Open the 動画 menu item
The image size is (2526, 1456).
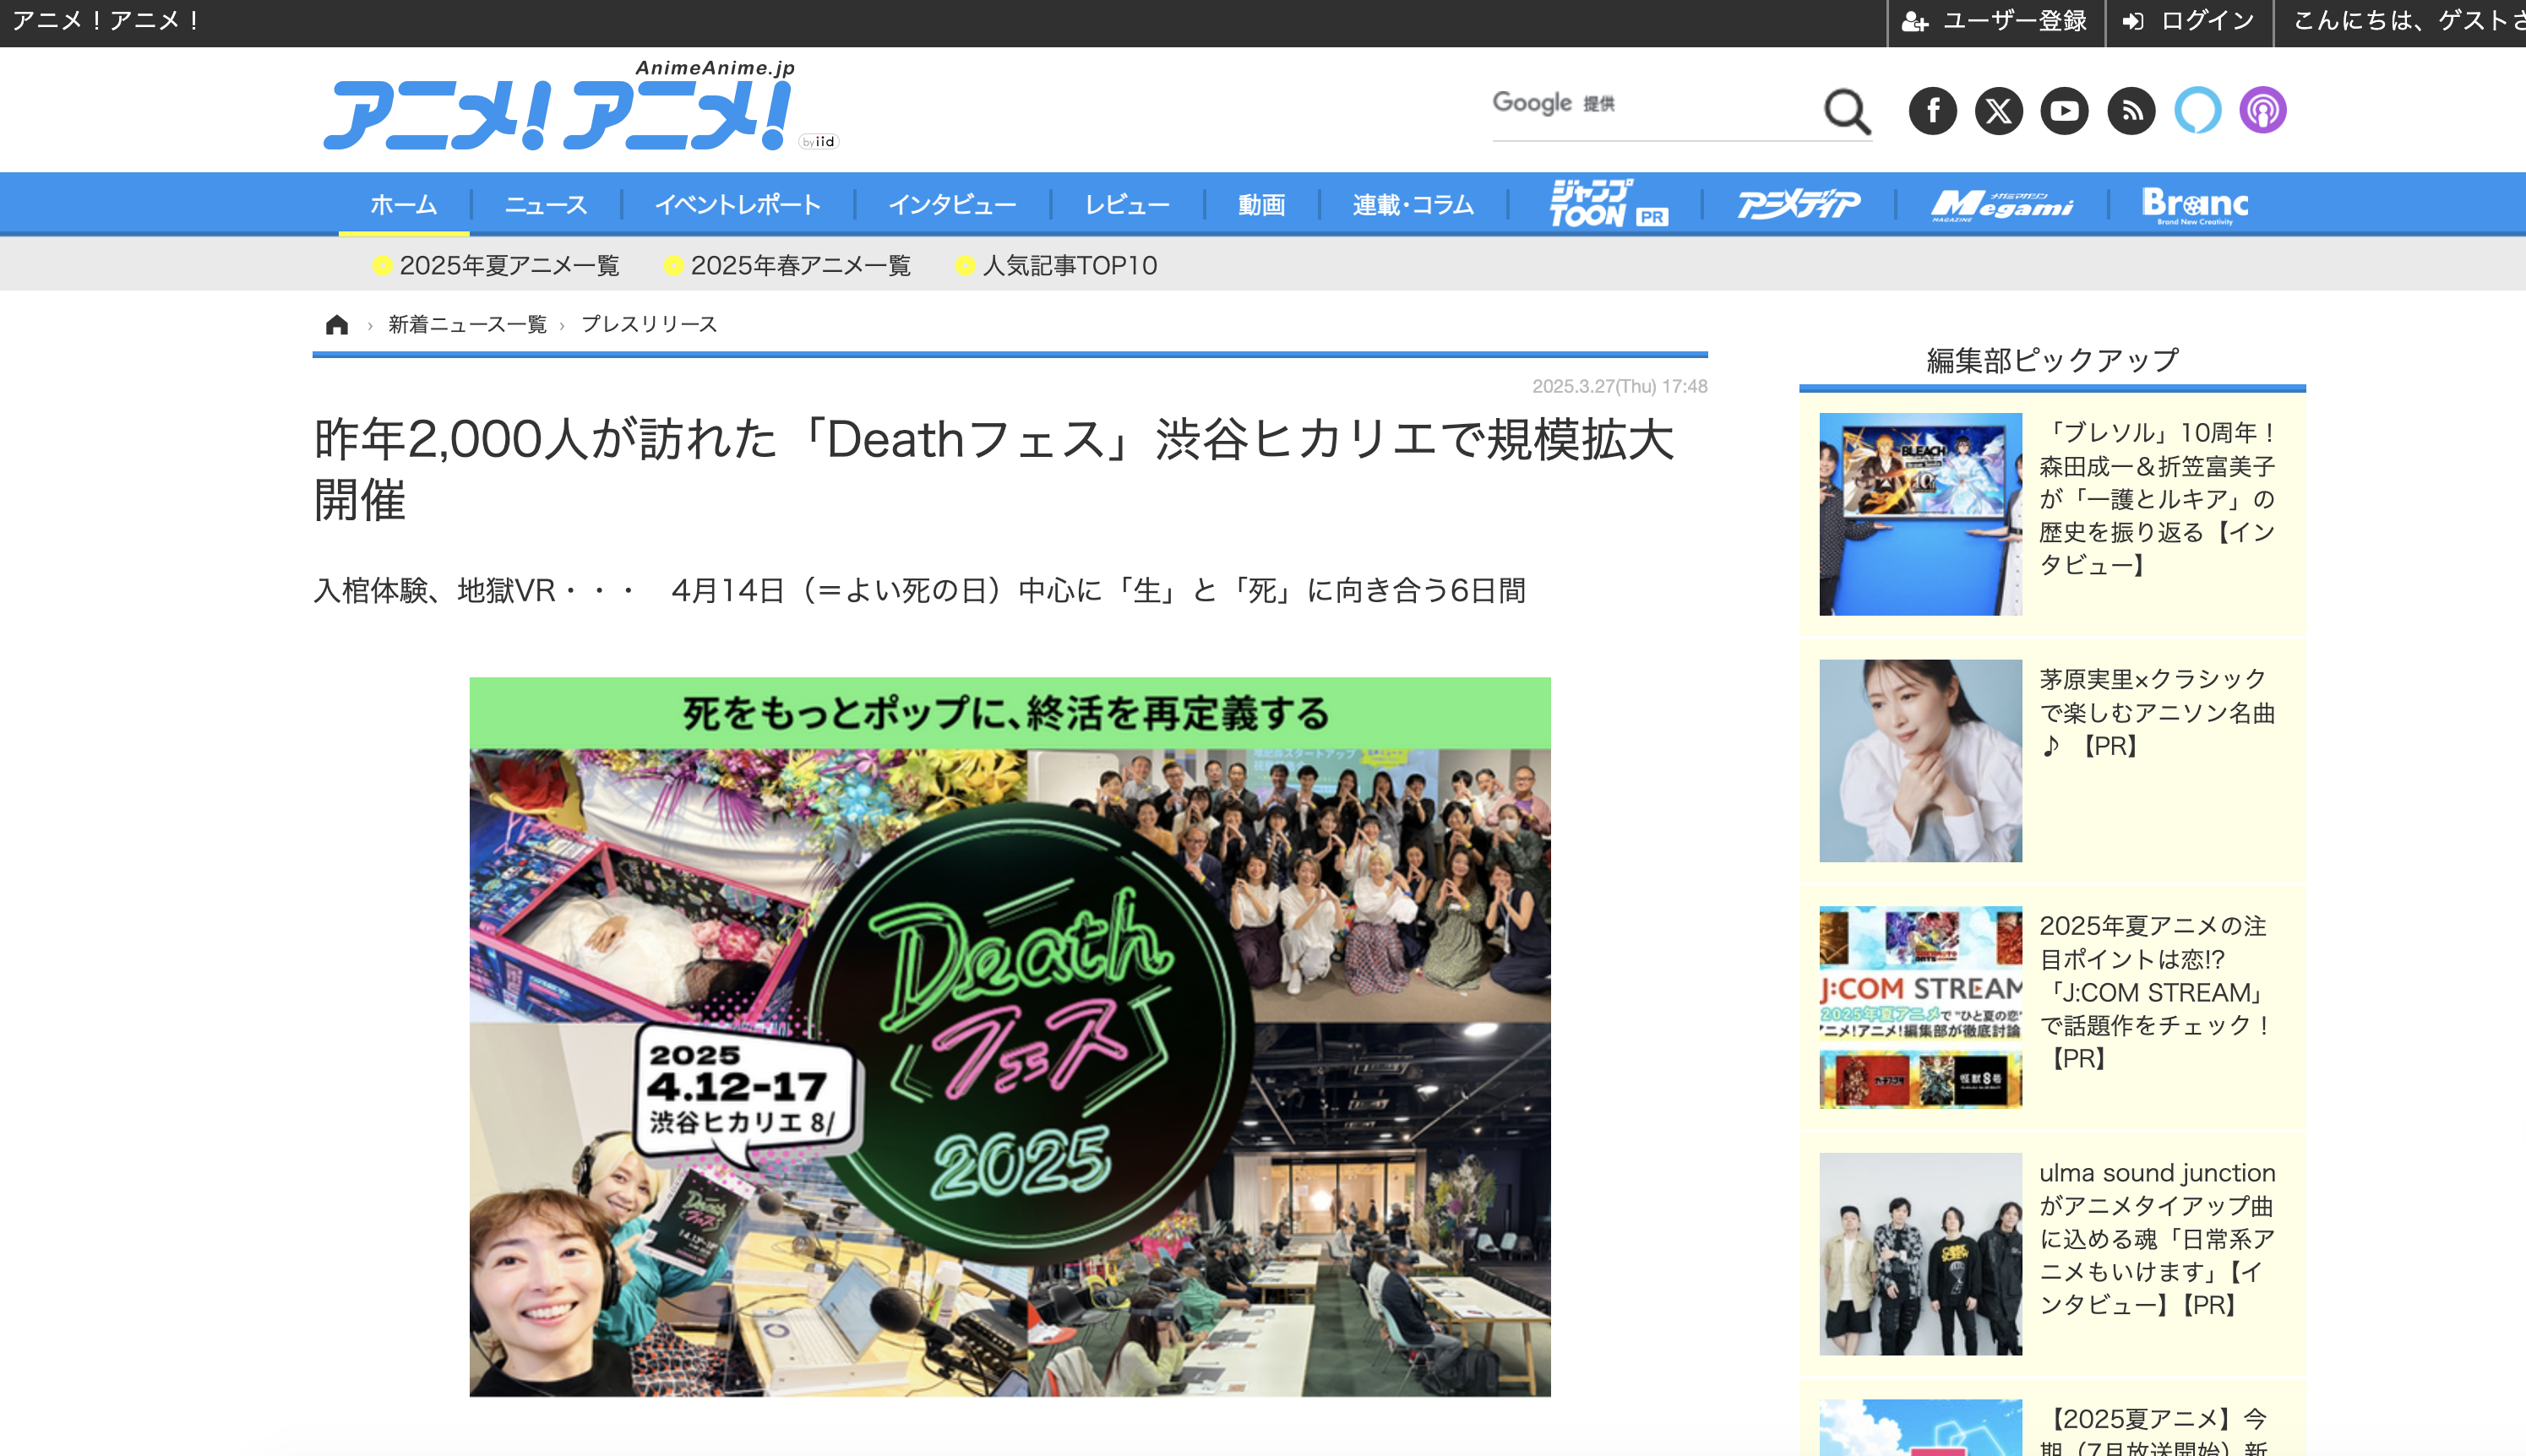[1261, 205]
